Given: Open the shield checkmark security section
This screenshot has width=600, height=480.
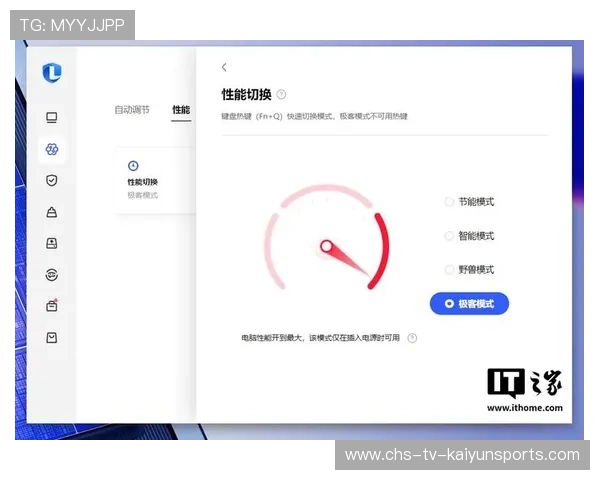Looking at the screenshot, I should click(x=52, y=180).
